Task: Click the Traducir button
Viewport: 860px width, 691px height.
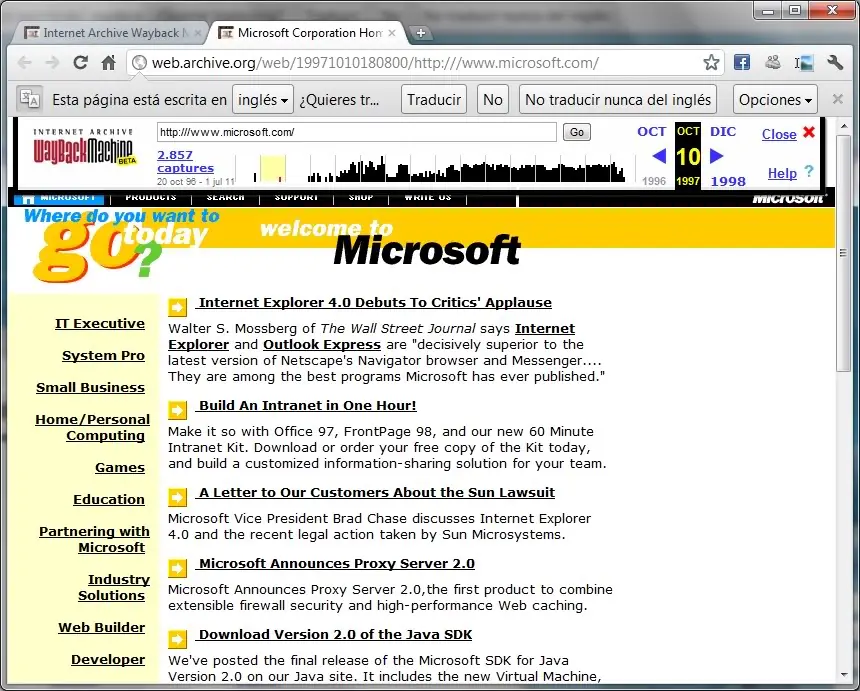Action: click(434, 99)
